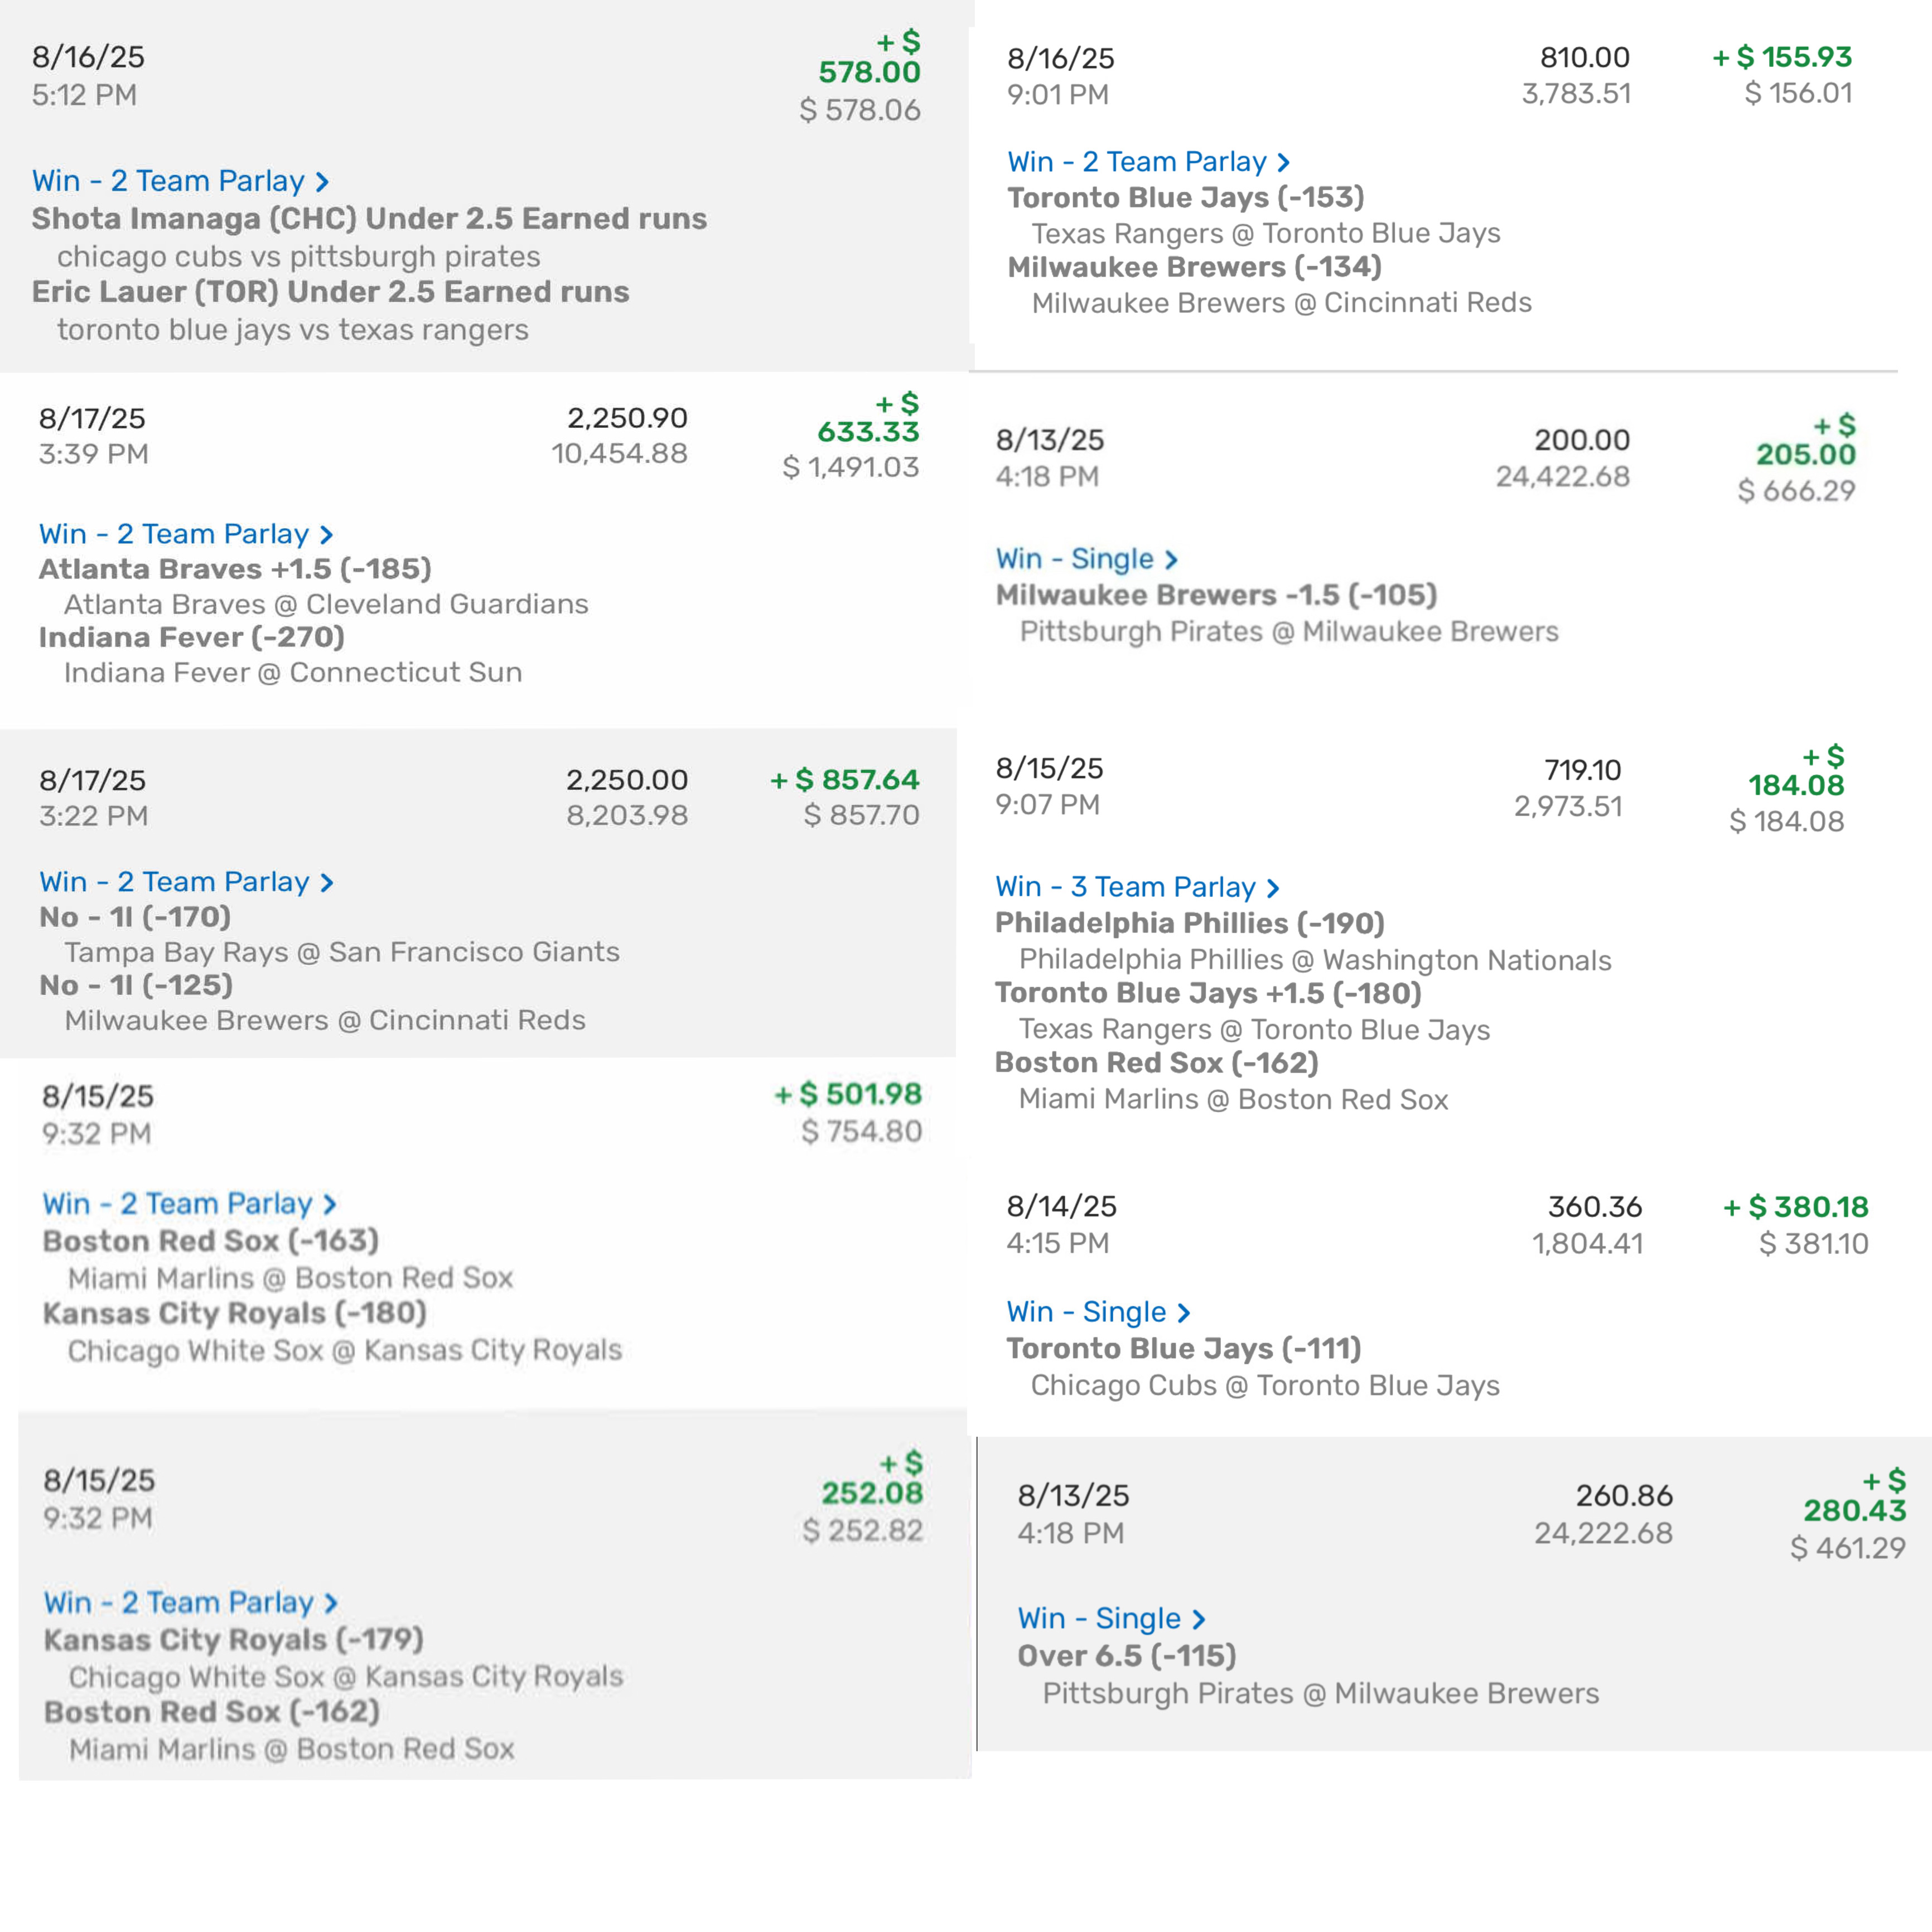Open the Win - 3 Team Parlay link
This screenshot has height=1932, width=1932.
click(x=1125, y=887)
